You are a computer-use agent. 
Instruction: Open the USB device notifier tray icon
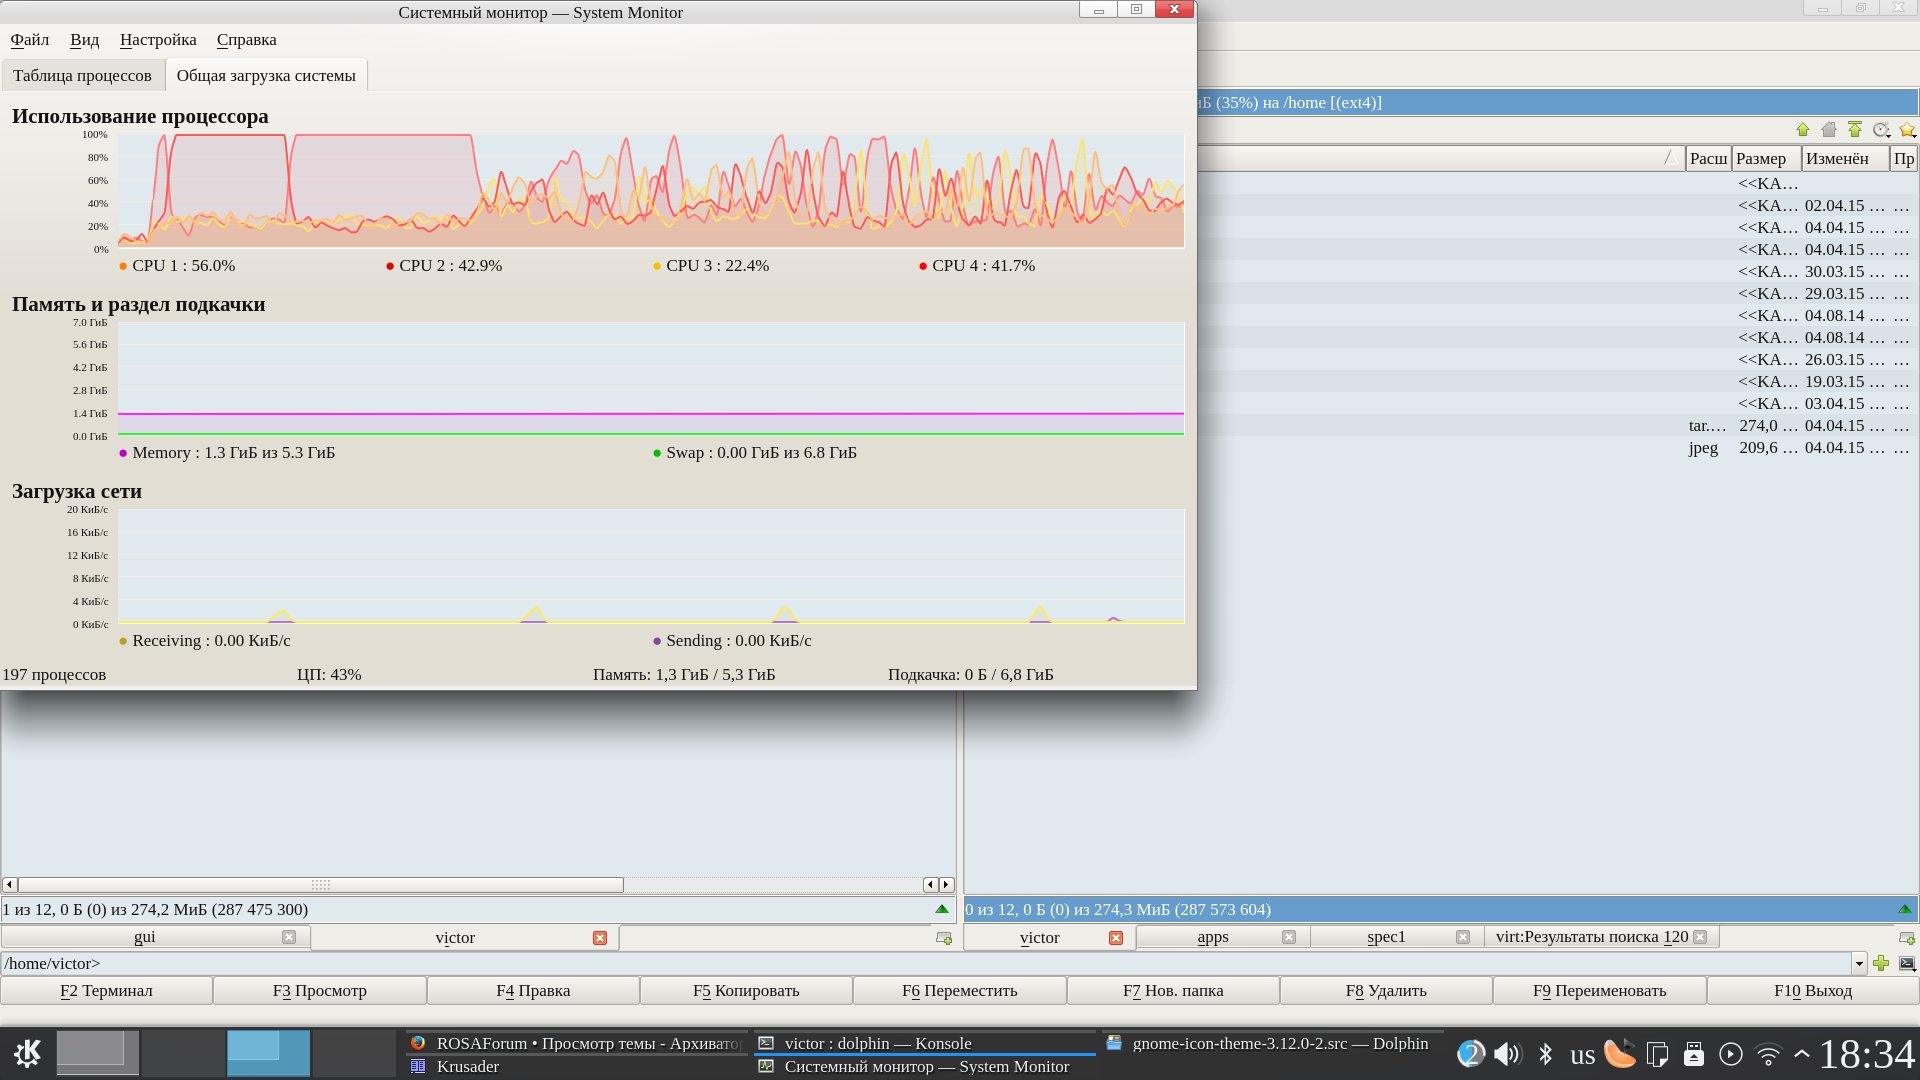[x=1693, y=1054]
